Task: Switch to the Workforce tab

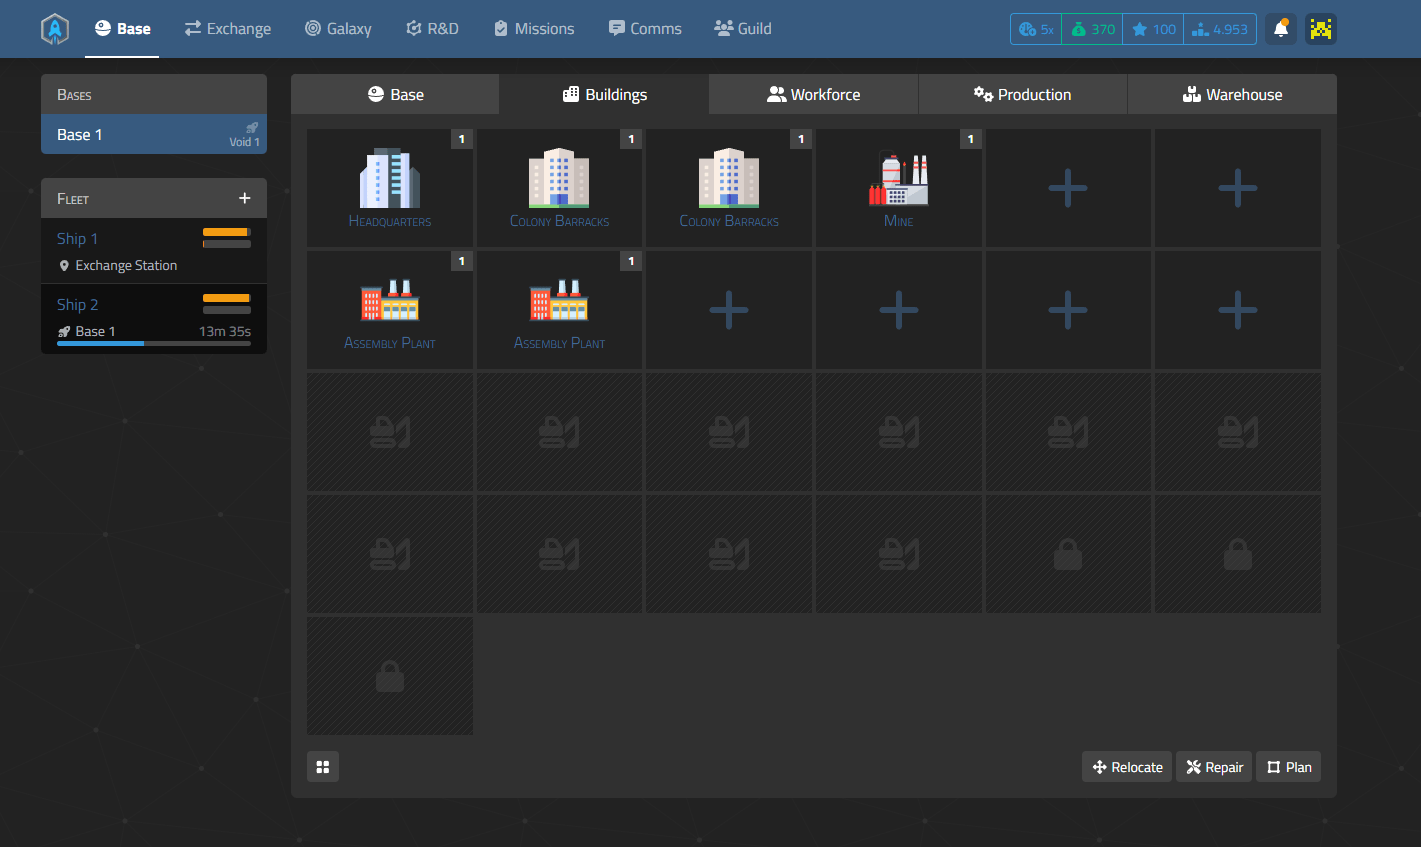Action: pos(814,94)
